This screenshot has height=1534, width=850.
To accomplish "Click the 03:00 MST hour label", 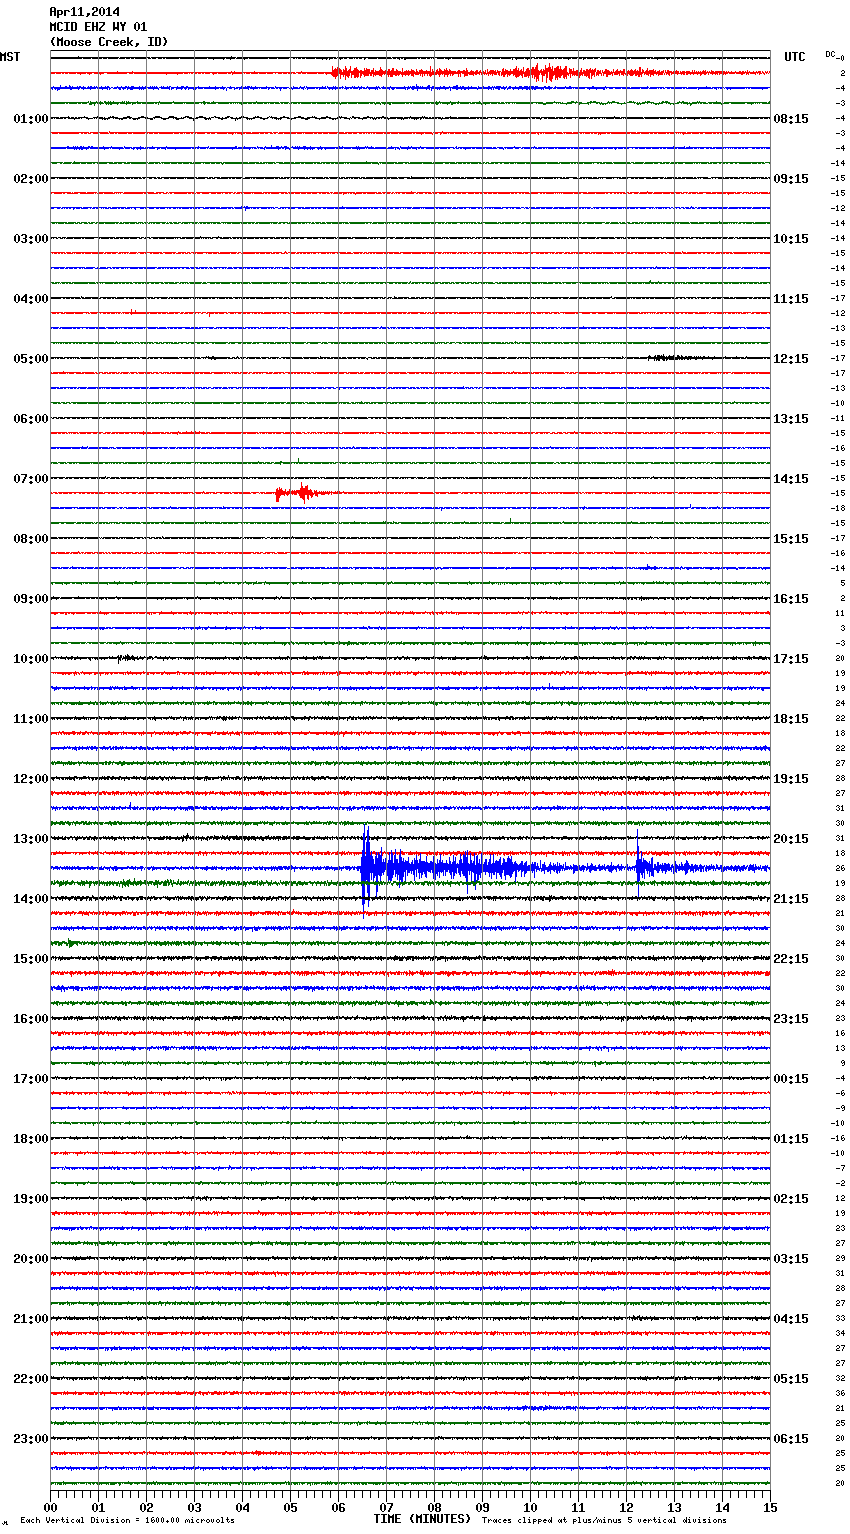I will coord(30,239).
